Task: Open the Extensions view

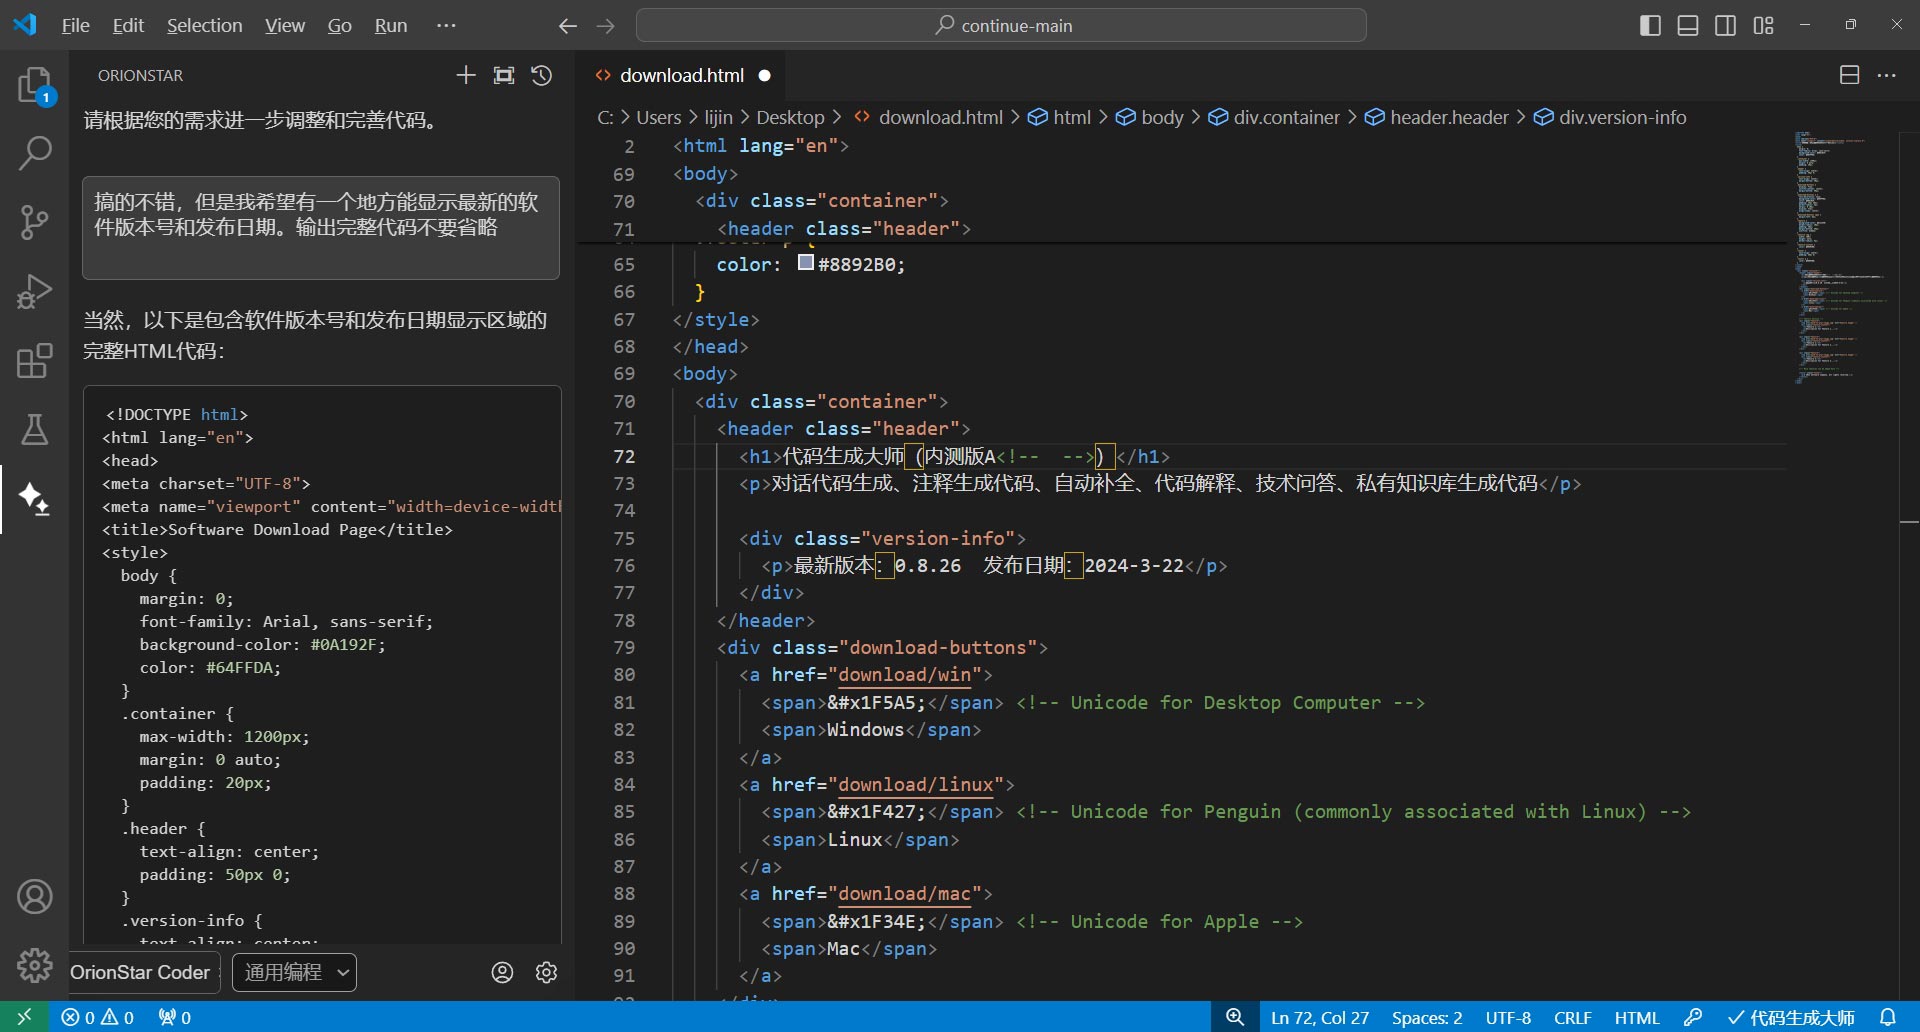Action: (35, 360)
